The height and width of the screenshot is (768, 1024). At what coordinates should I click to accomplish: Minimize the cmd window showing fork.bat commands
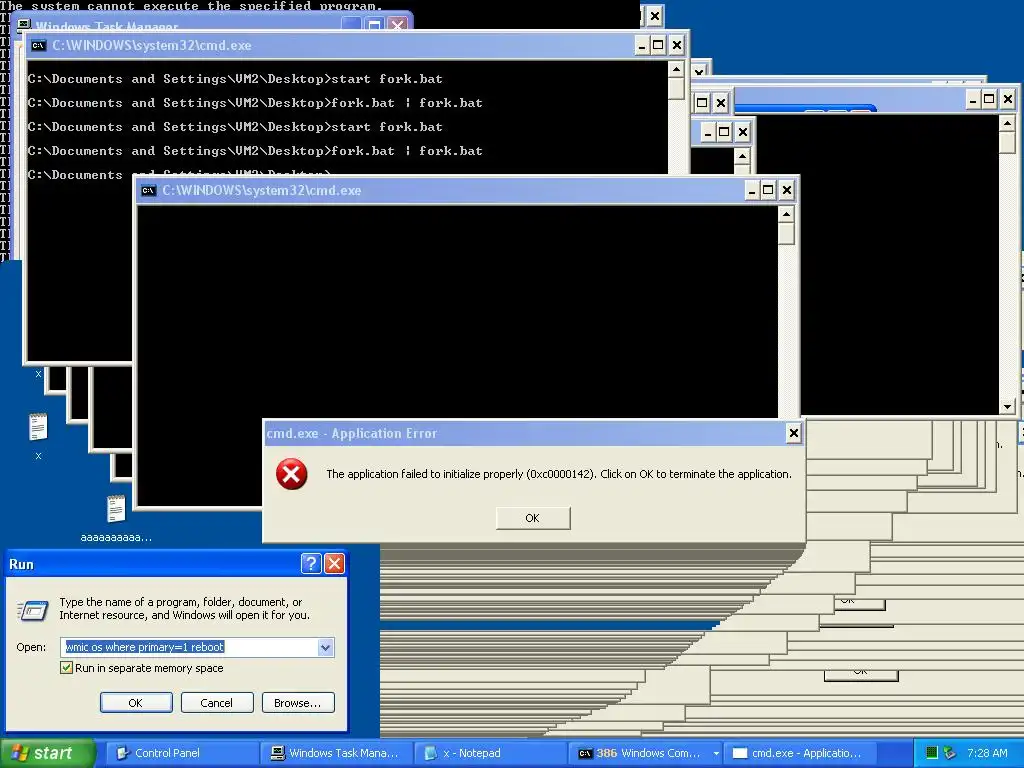[641, 45]
